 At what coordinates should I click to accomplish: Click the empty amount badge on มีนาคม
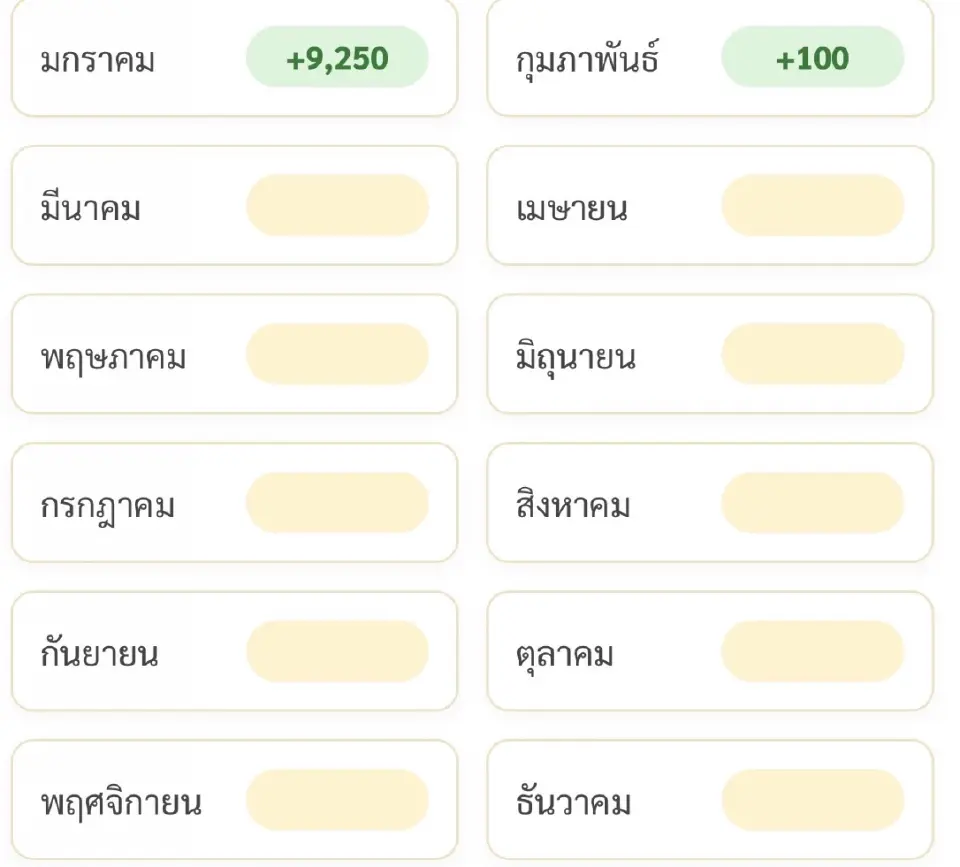pyautogui.click(x=338, y=205)
